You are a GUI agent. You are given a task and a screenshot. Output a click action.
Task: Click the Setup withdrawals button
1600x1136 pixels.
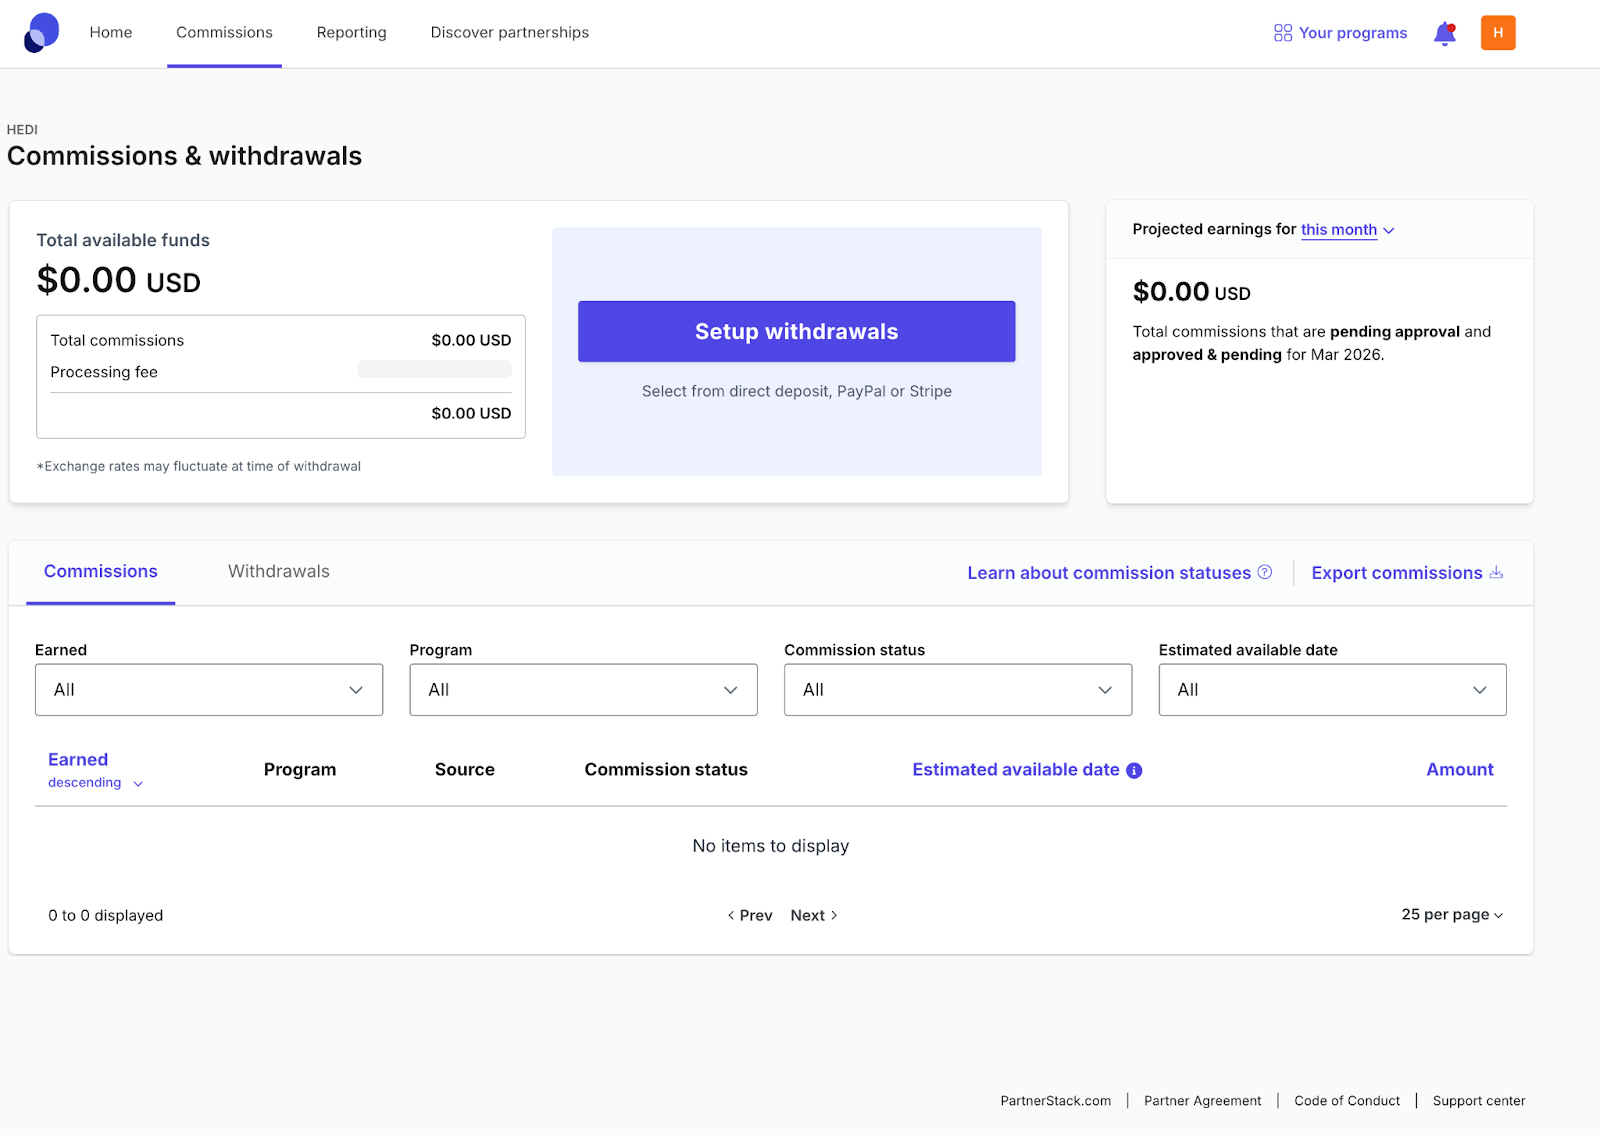point(796,332)
